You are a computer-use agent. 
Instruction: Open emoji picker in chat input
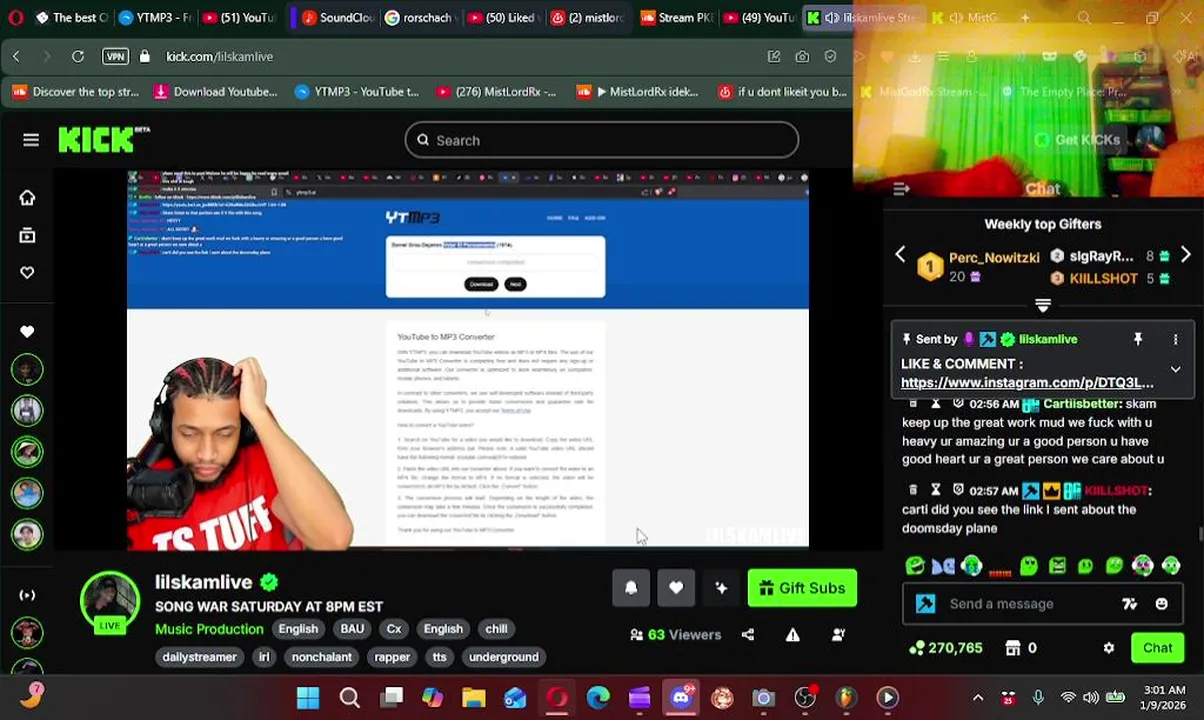pos(1161,604)
